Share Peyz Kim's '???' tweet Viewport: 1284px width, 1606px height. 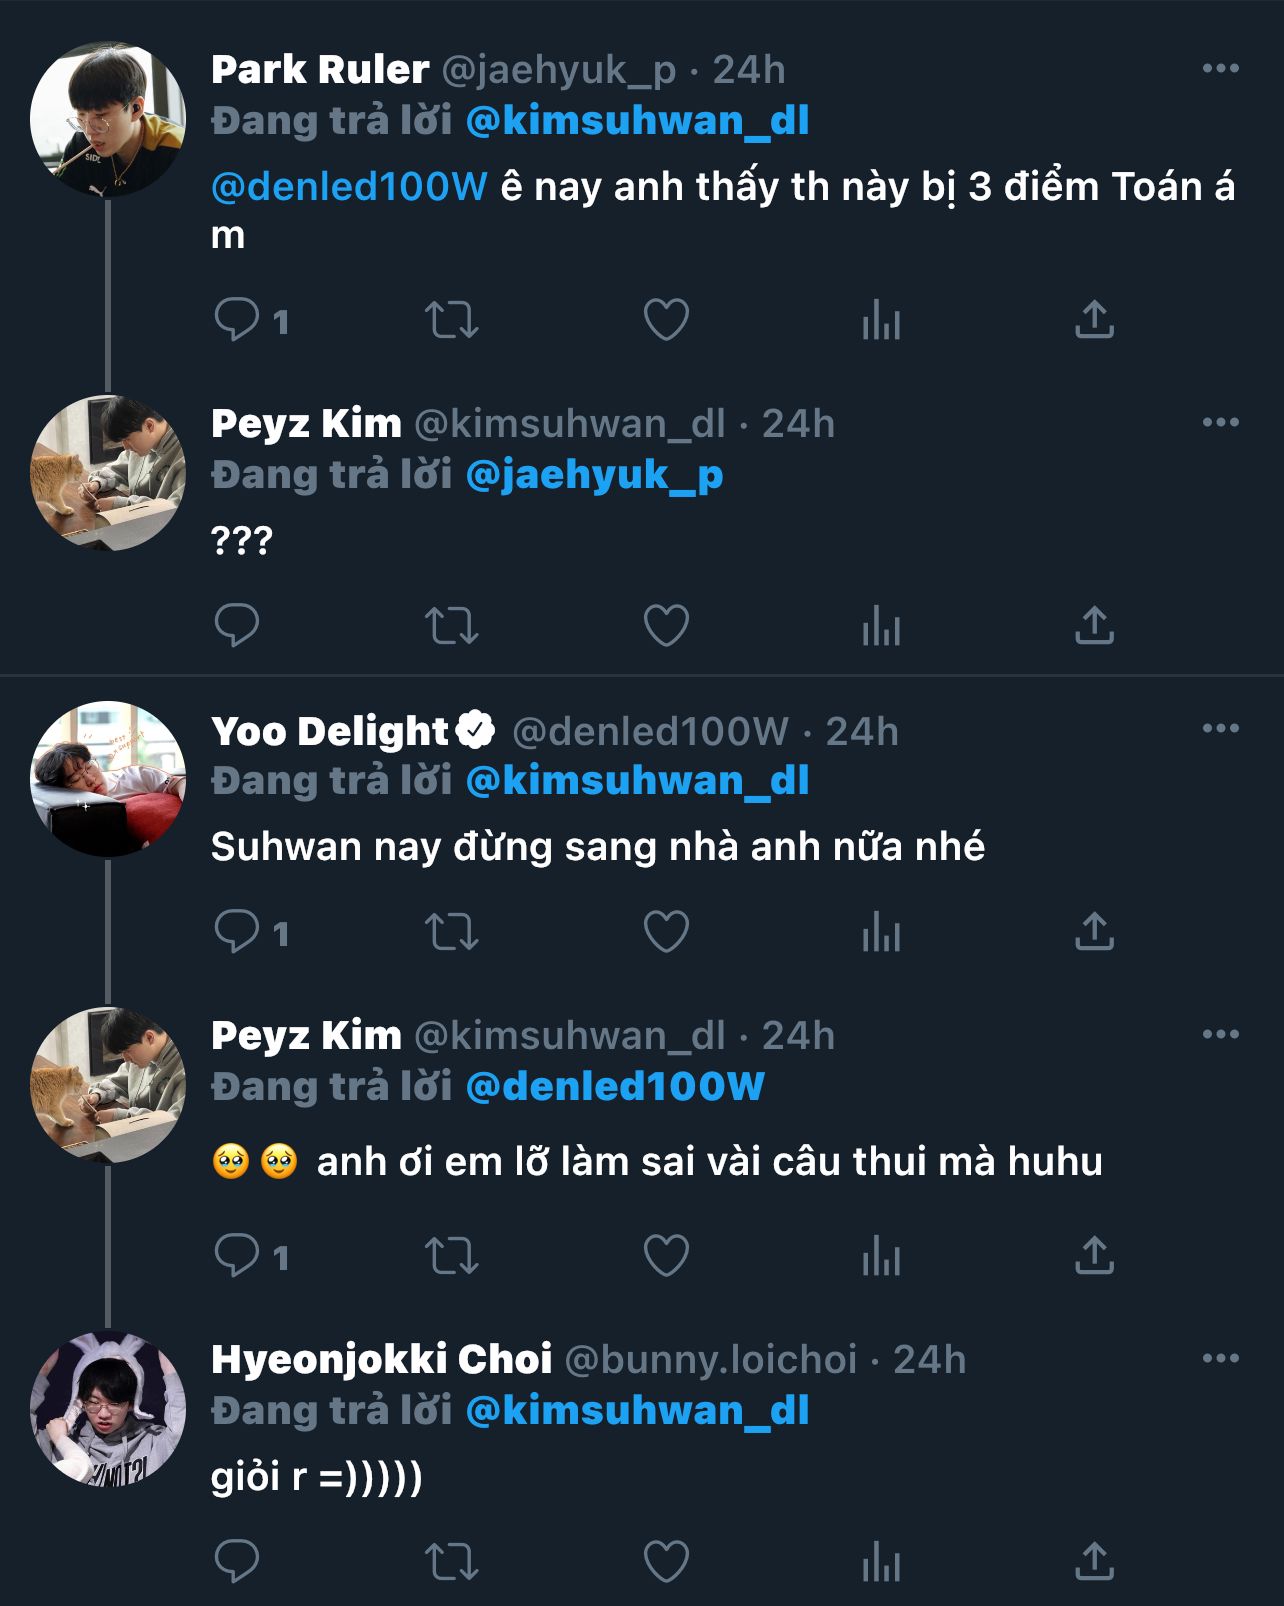pyautogui.click(x=1094, y=626)
